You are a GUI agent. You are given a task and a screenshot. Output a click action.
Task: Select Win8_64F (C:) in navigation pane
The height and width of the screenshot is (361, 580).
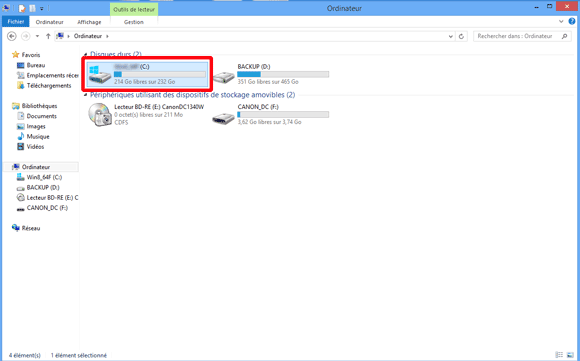tap(44, 177)
